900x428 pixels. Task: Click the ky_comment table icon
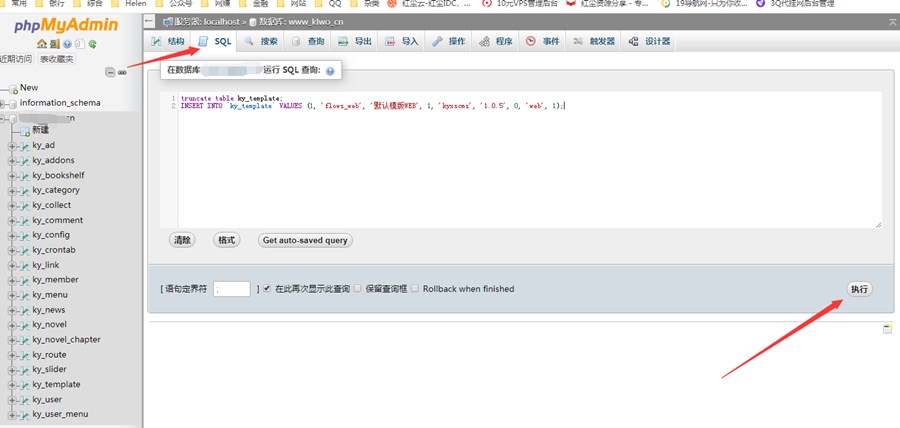[24, 221]
